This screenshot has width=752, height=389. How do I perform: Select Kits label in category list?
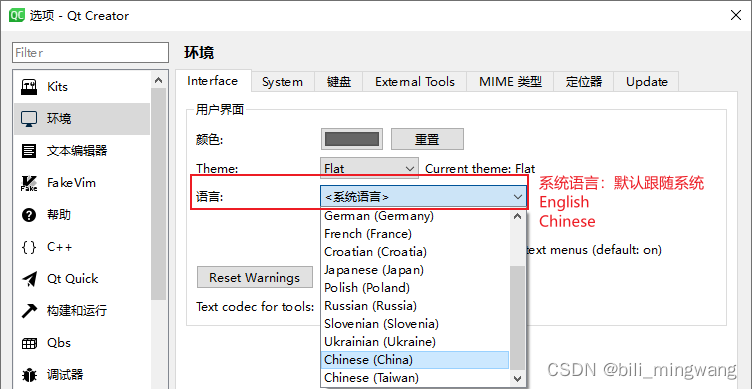(x=57, y=87)
